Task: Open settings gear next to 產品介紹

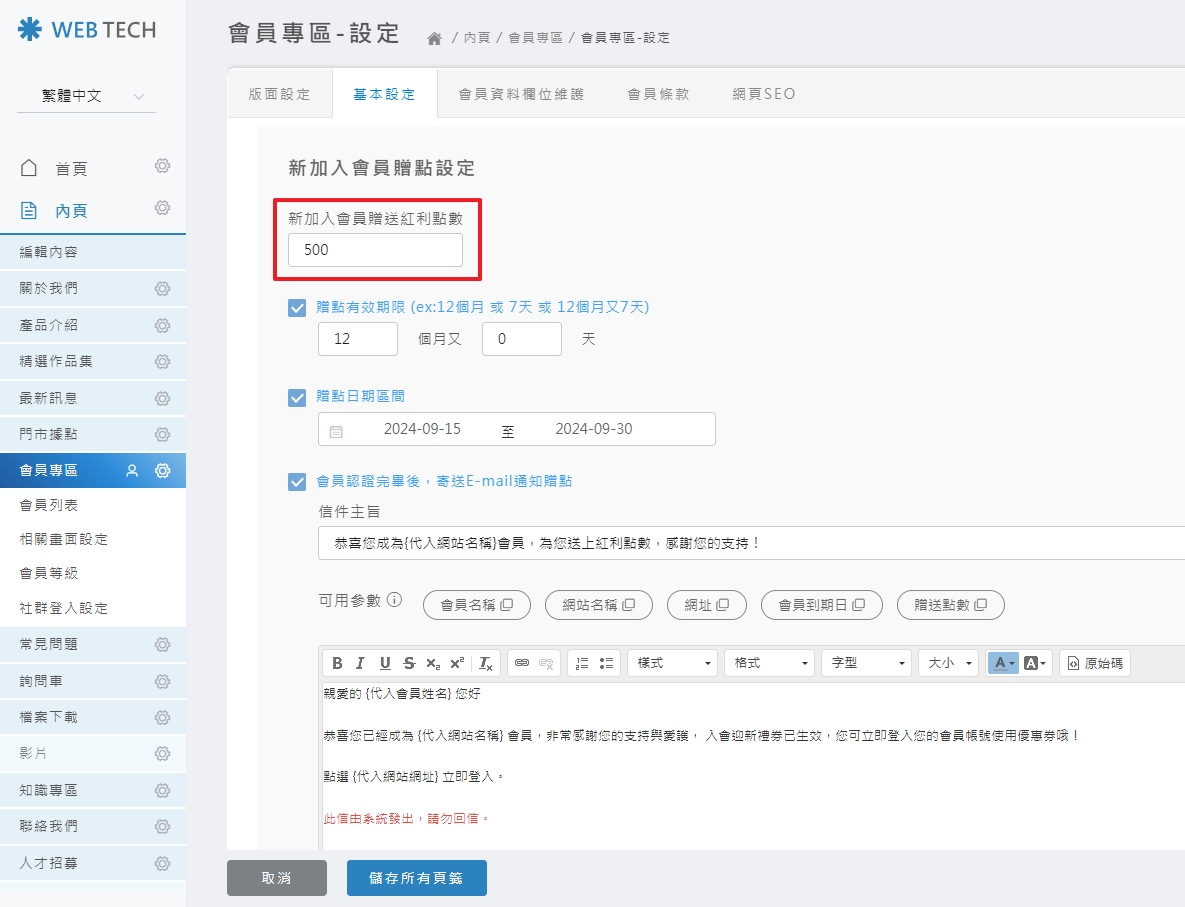Action: (x=162, y=325)
